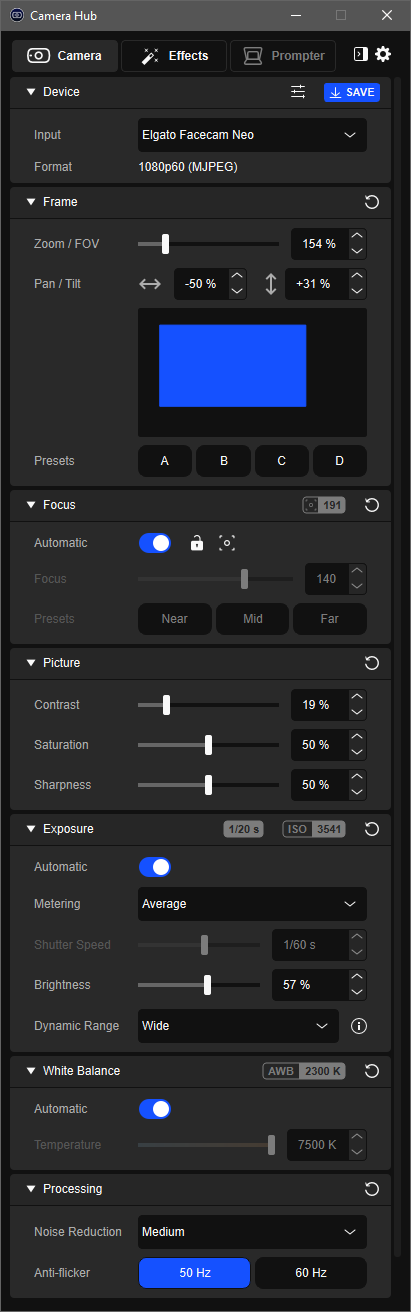Switch to the Effects tab
Viewport: 411px width, 1312px height.
tap(174, 56)
